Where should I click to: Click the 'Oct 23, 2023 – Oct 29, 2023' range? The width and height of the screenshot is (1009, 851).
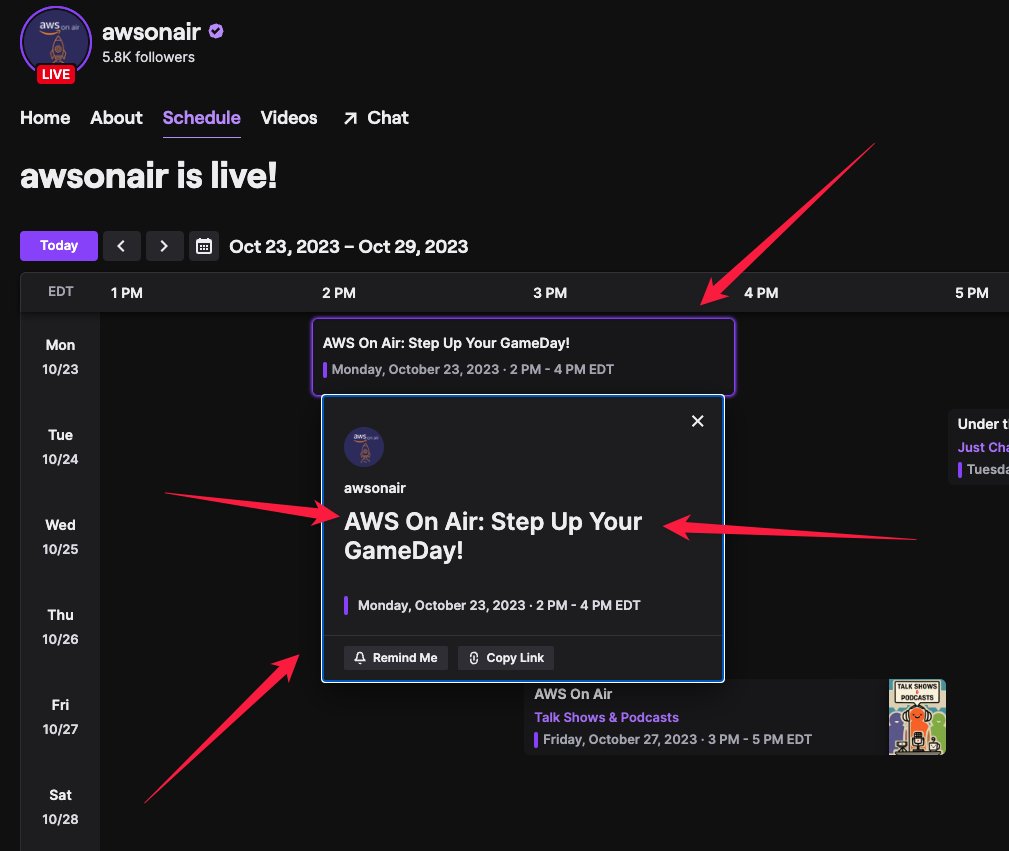coord(349,247)
